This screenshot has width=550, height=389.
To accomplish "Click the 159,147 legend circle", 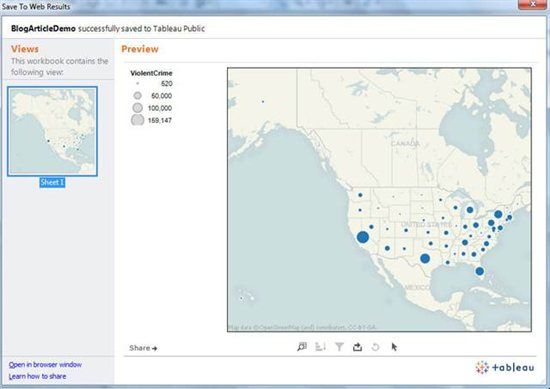I will point(138,120).
